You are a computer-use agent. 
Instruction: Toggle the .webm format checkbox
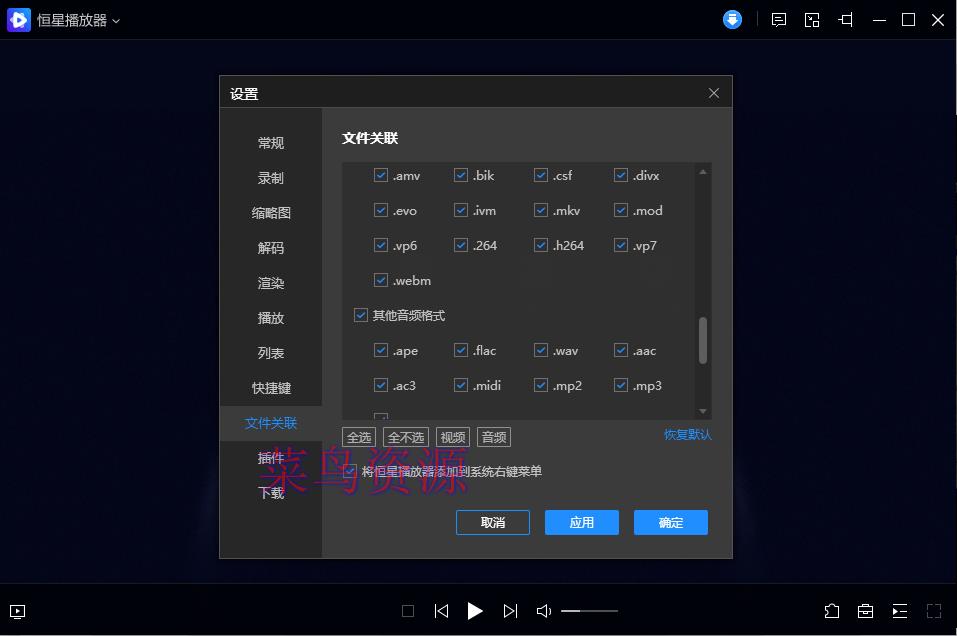click(381, 280)
